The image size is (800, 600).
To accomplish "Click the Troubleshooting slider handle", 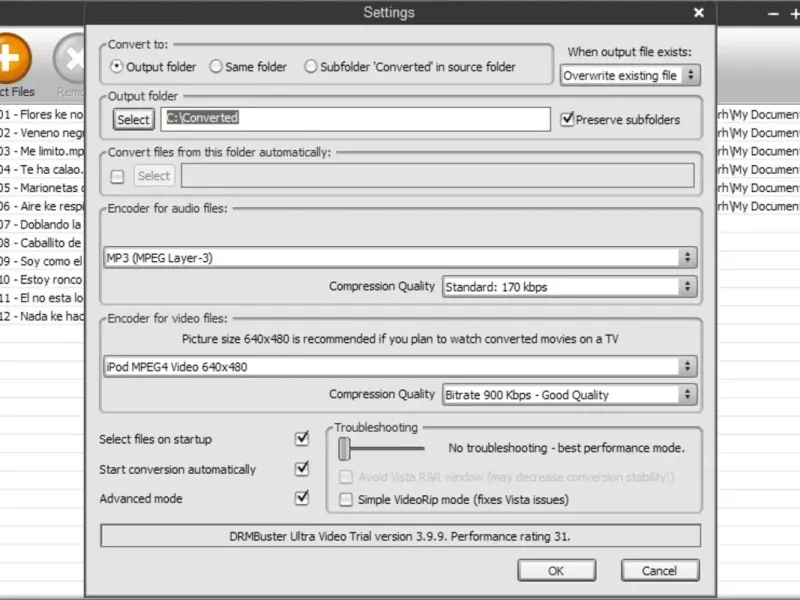I will (344, 448).
